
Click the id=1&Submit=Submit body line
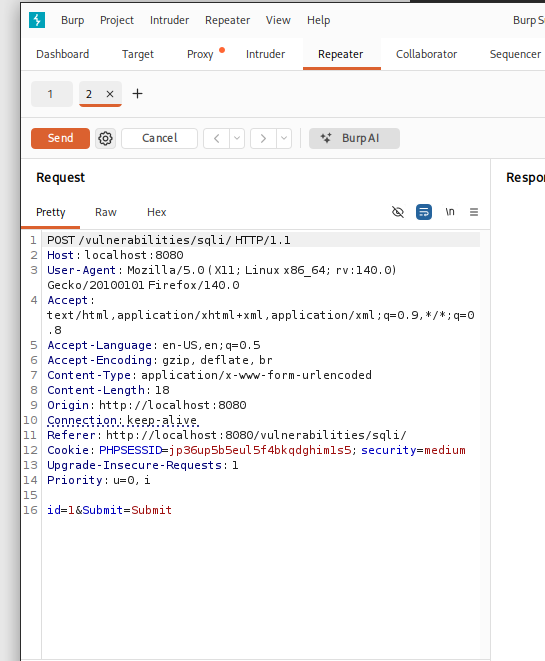pyautogui.click(x=110, y=510)
